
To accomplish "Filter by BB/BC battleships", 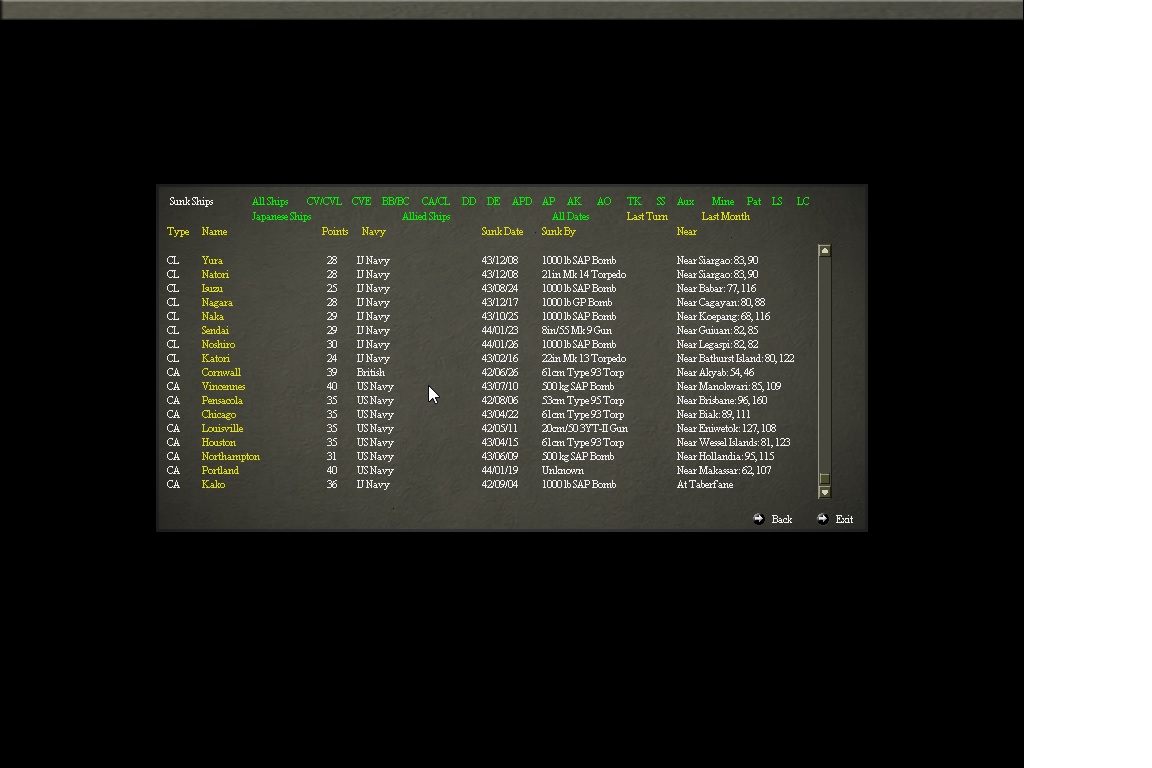I will 395,201.
